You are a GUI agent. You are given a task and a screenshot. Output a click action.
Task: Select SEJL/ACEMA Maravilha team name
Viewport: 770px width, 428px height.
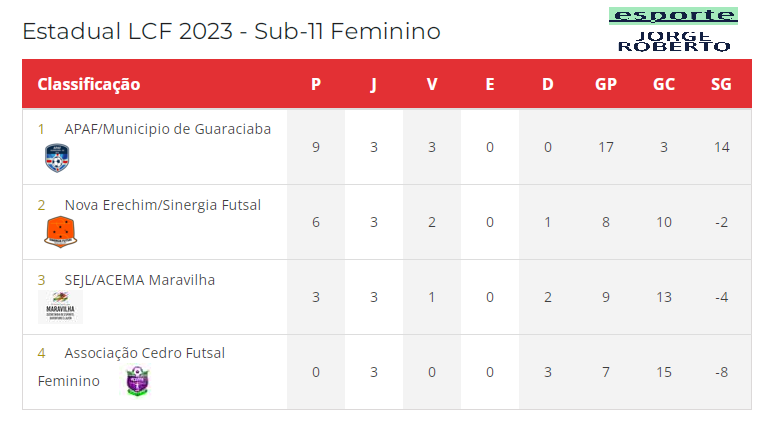(x=139, y=280)
